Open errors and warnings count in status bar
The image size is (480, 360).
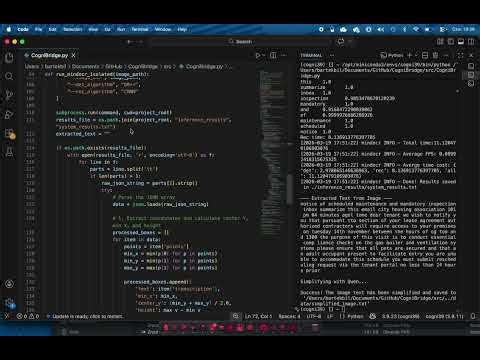[x=28, y=316]
